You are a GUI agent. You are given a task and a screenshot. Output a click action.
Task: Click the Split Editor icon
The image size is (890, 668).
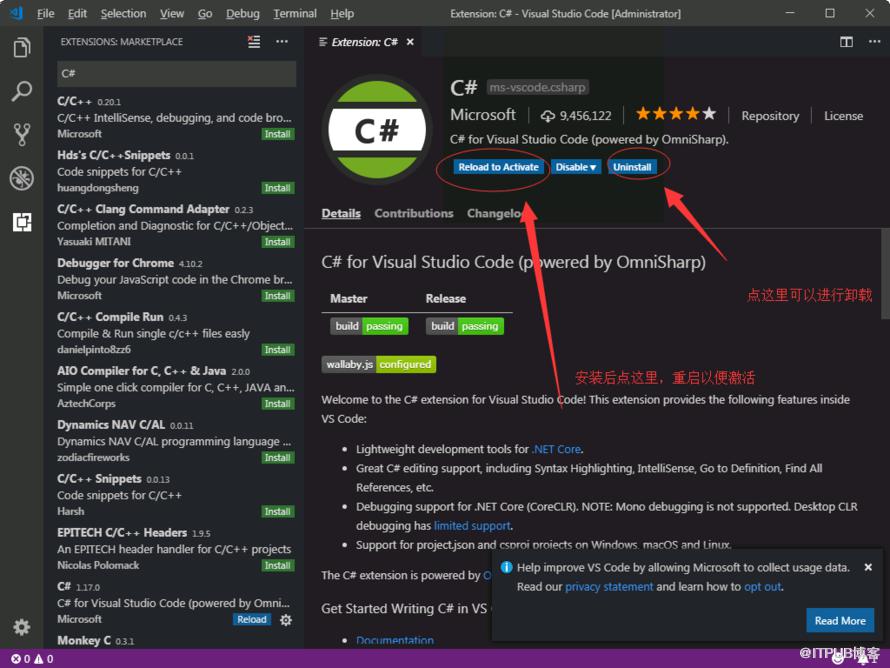tap(846, 42)
